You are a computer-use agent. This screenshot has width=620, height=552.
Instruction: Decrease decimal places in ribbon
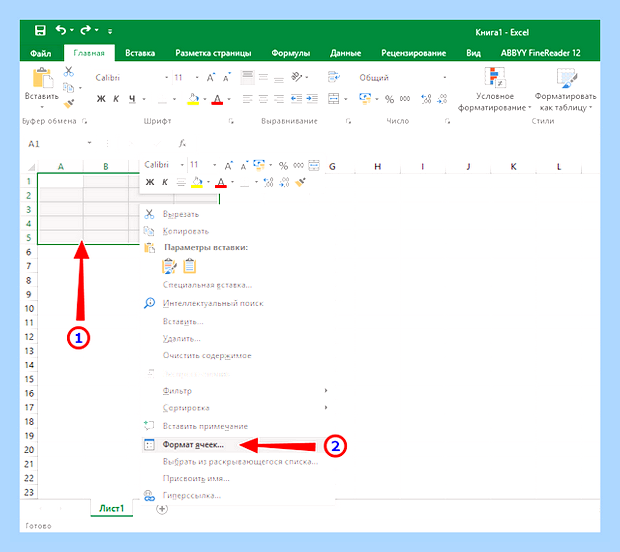coord(442,99)
